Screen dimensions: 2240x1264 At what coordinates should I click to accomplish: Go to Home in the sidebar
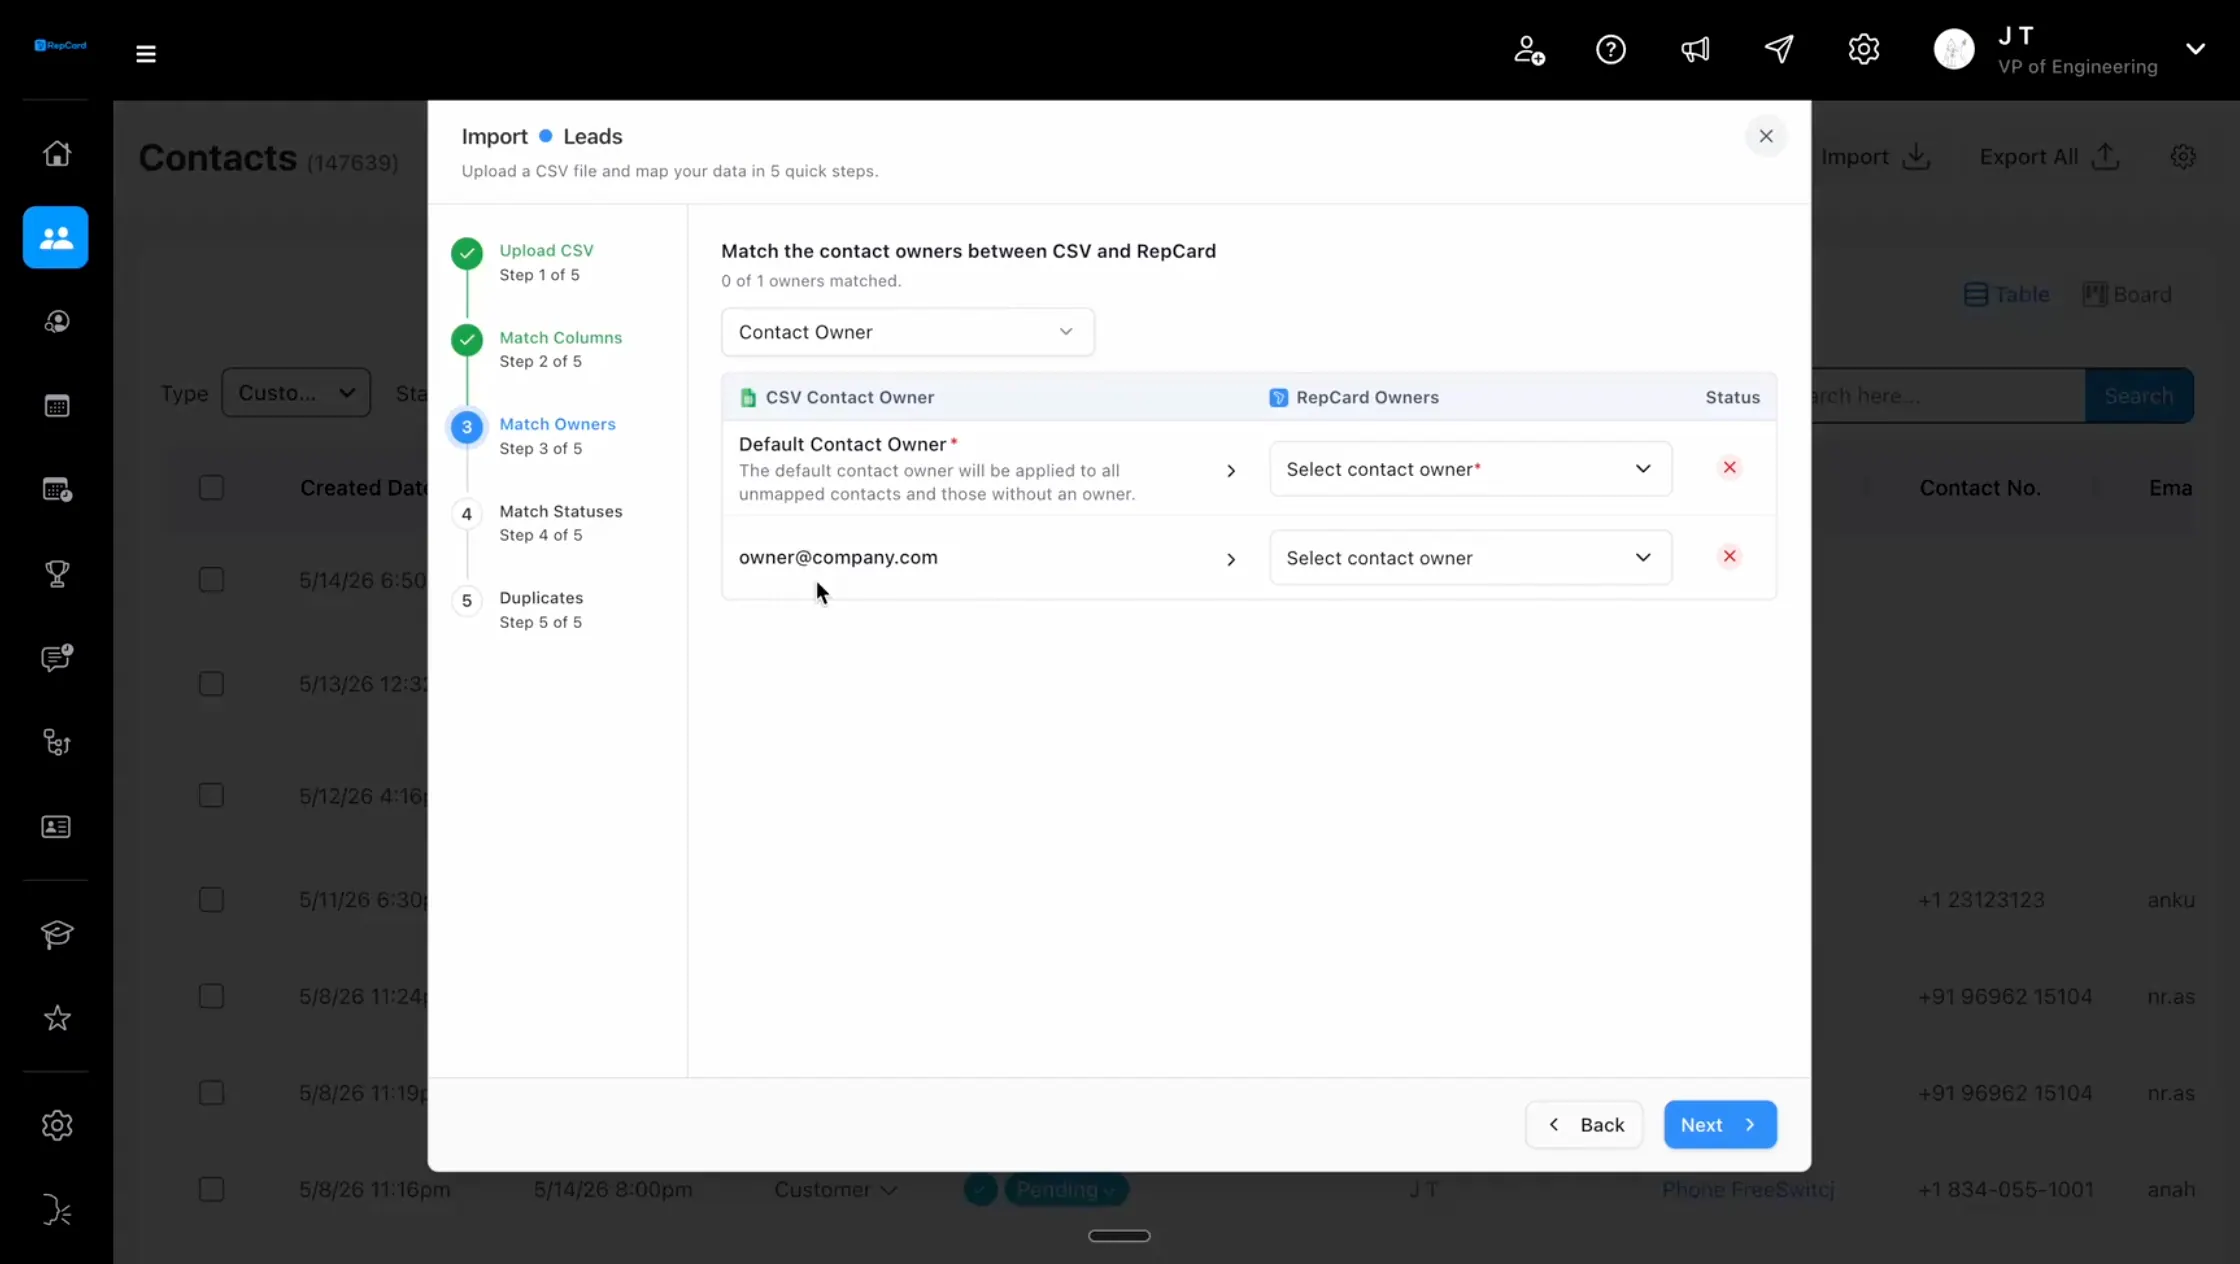point(57,153)
